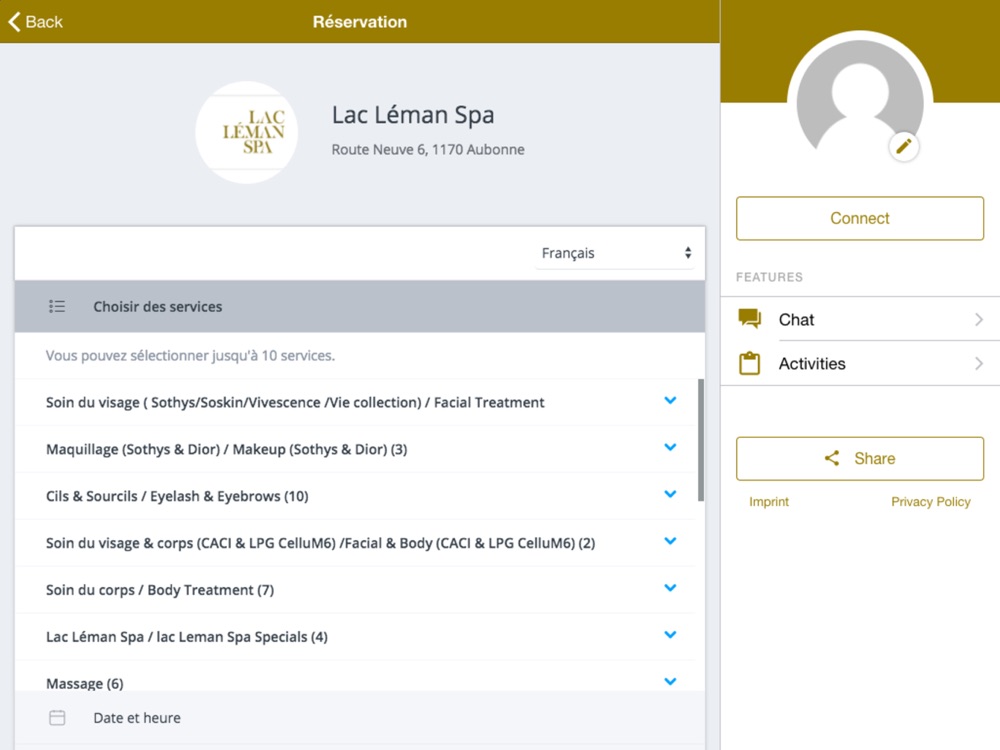The image size is (1000, 750).
Task: Click the Massage (6) text
Action: pos(84,684)
